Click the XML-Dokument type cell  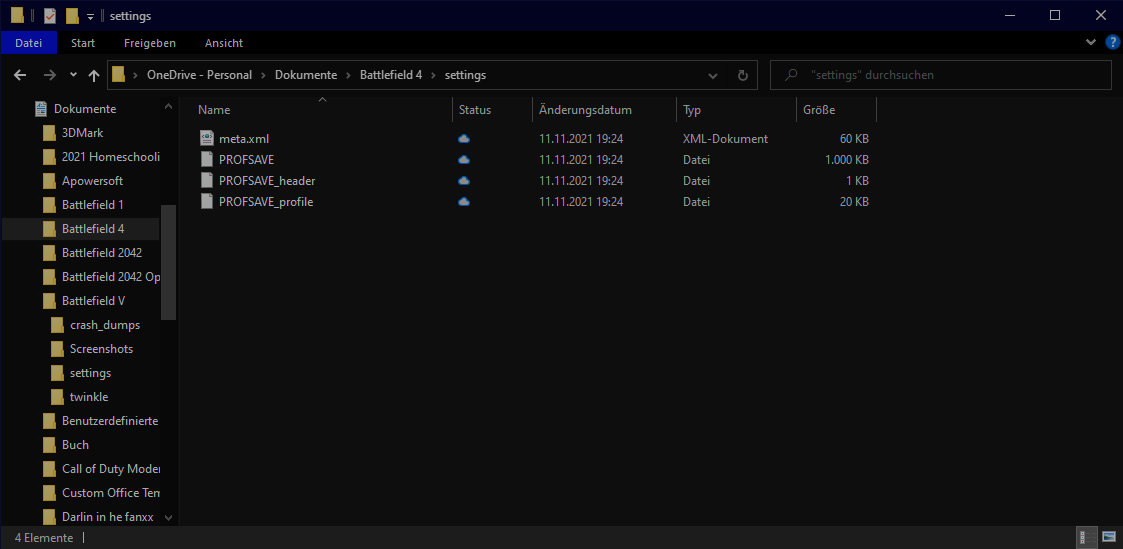click(726, 139)
